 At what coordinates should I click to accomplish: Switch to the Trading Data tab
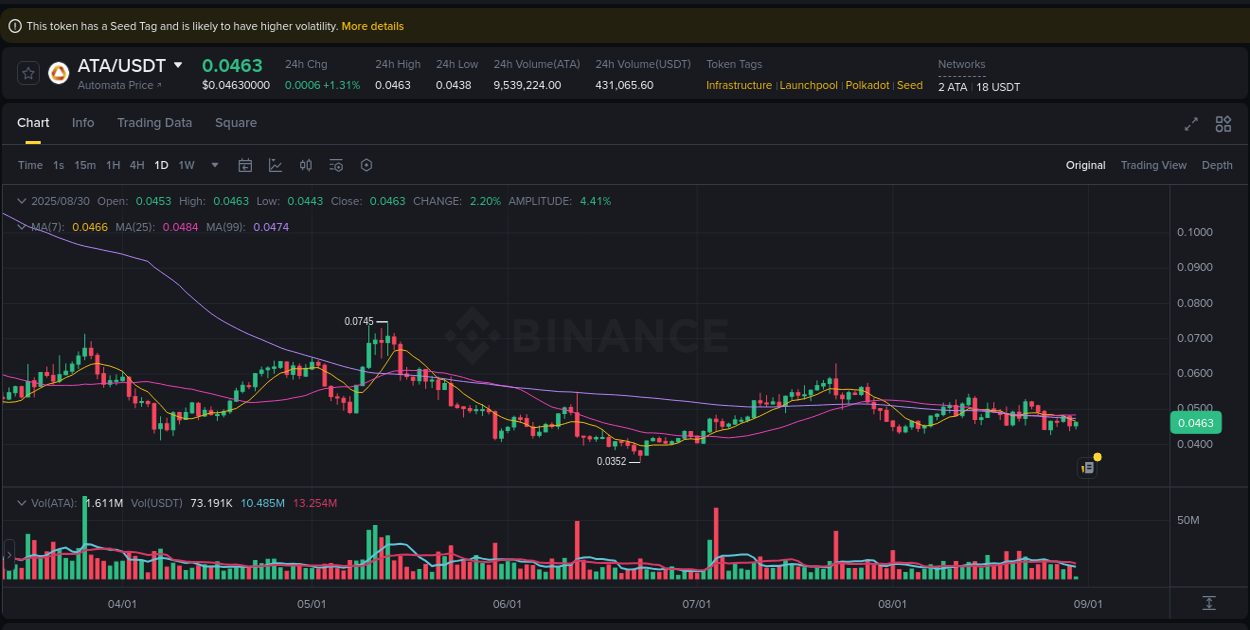[155, 123]
